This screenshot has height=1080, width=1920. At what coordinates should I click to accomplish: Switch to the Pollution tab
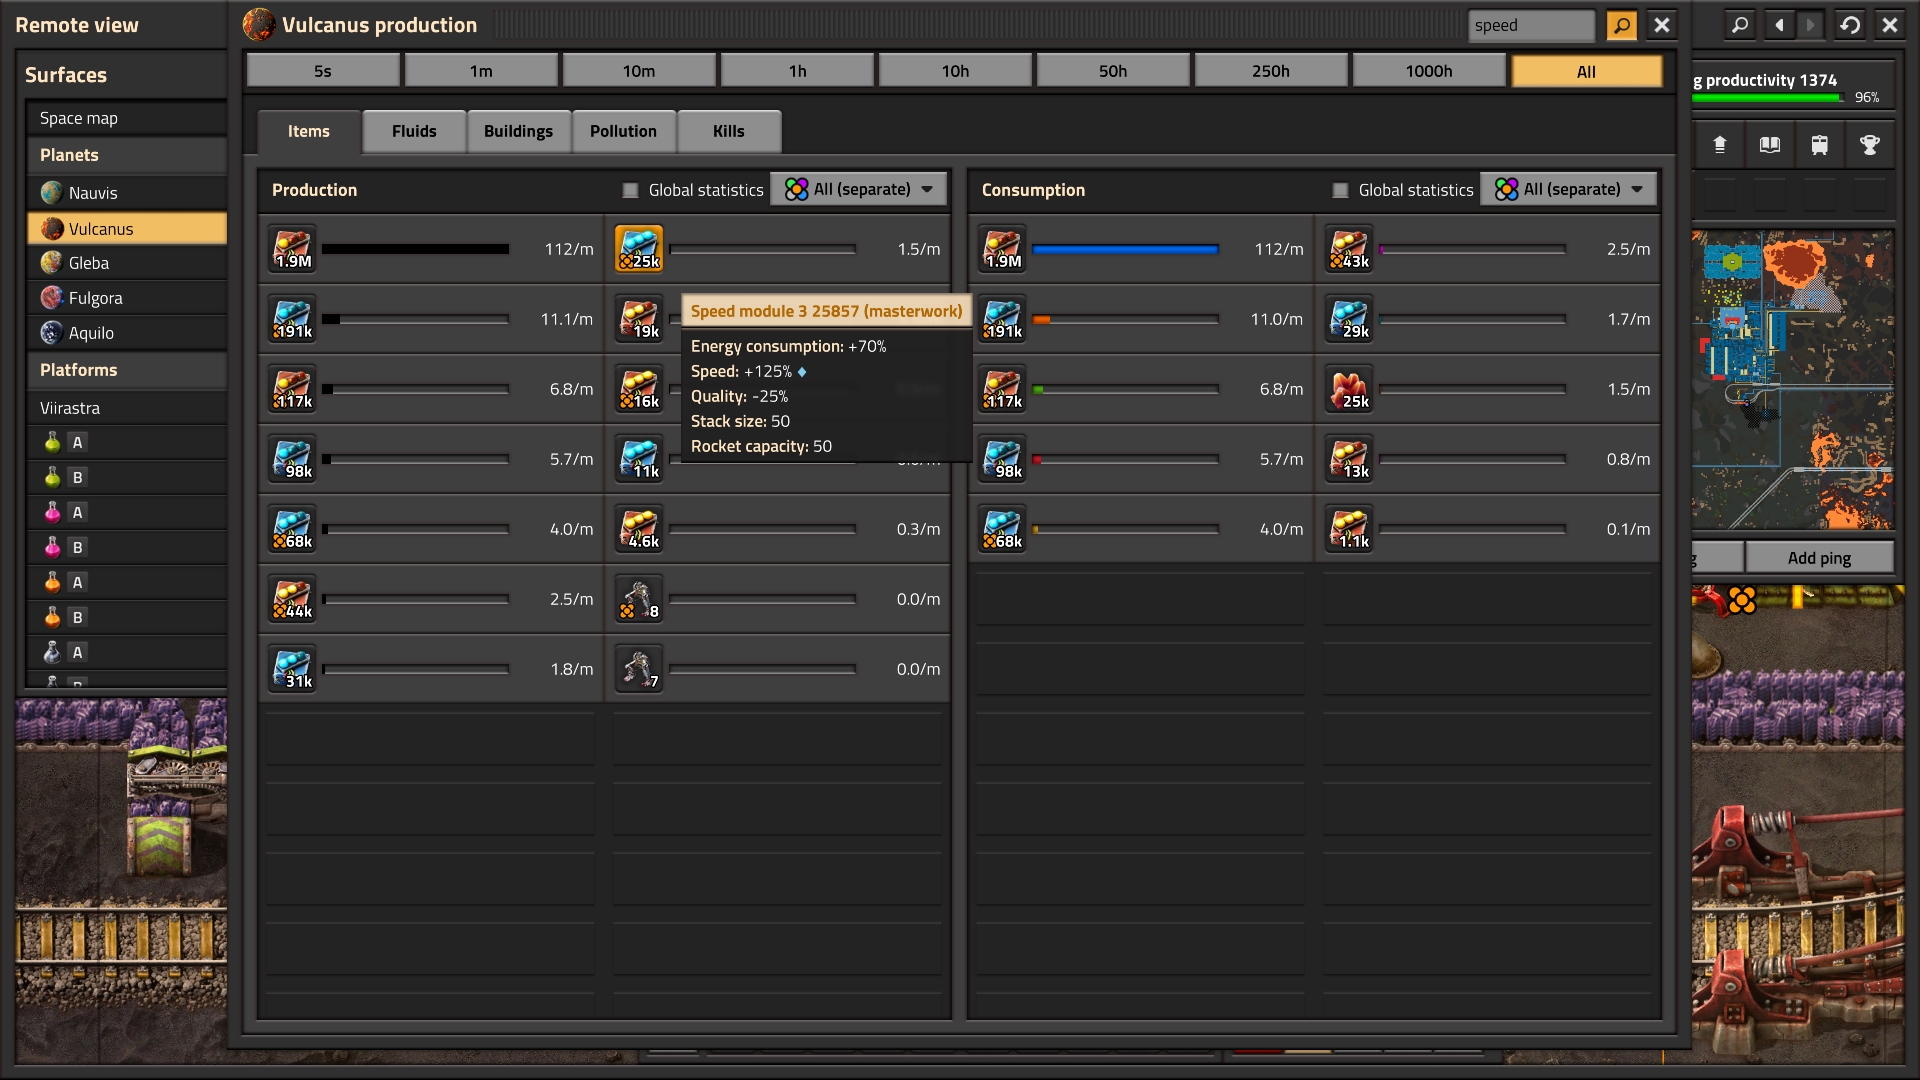(x=623, y=131)
